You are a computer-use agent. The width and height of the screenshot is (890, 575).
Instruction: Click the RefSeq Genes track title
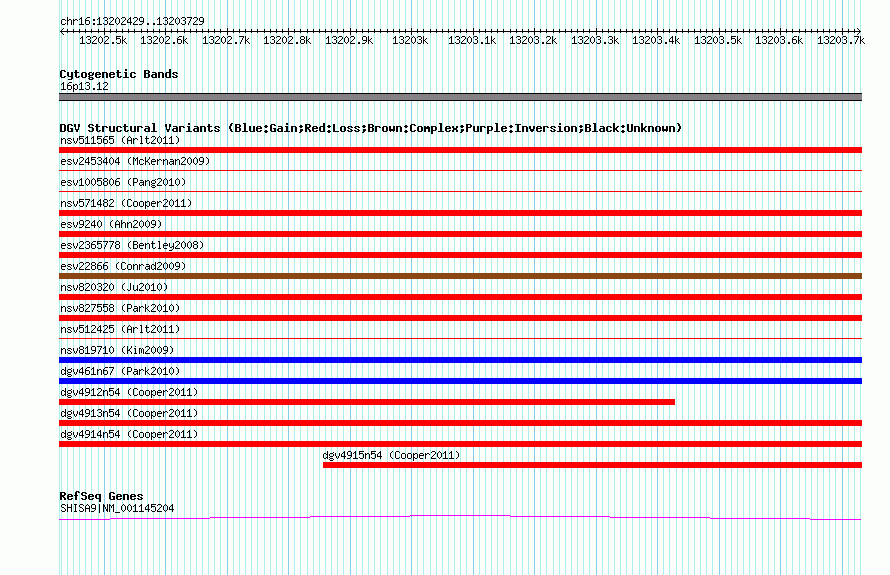click(x=101, y=496)
